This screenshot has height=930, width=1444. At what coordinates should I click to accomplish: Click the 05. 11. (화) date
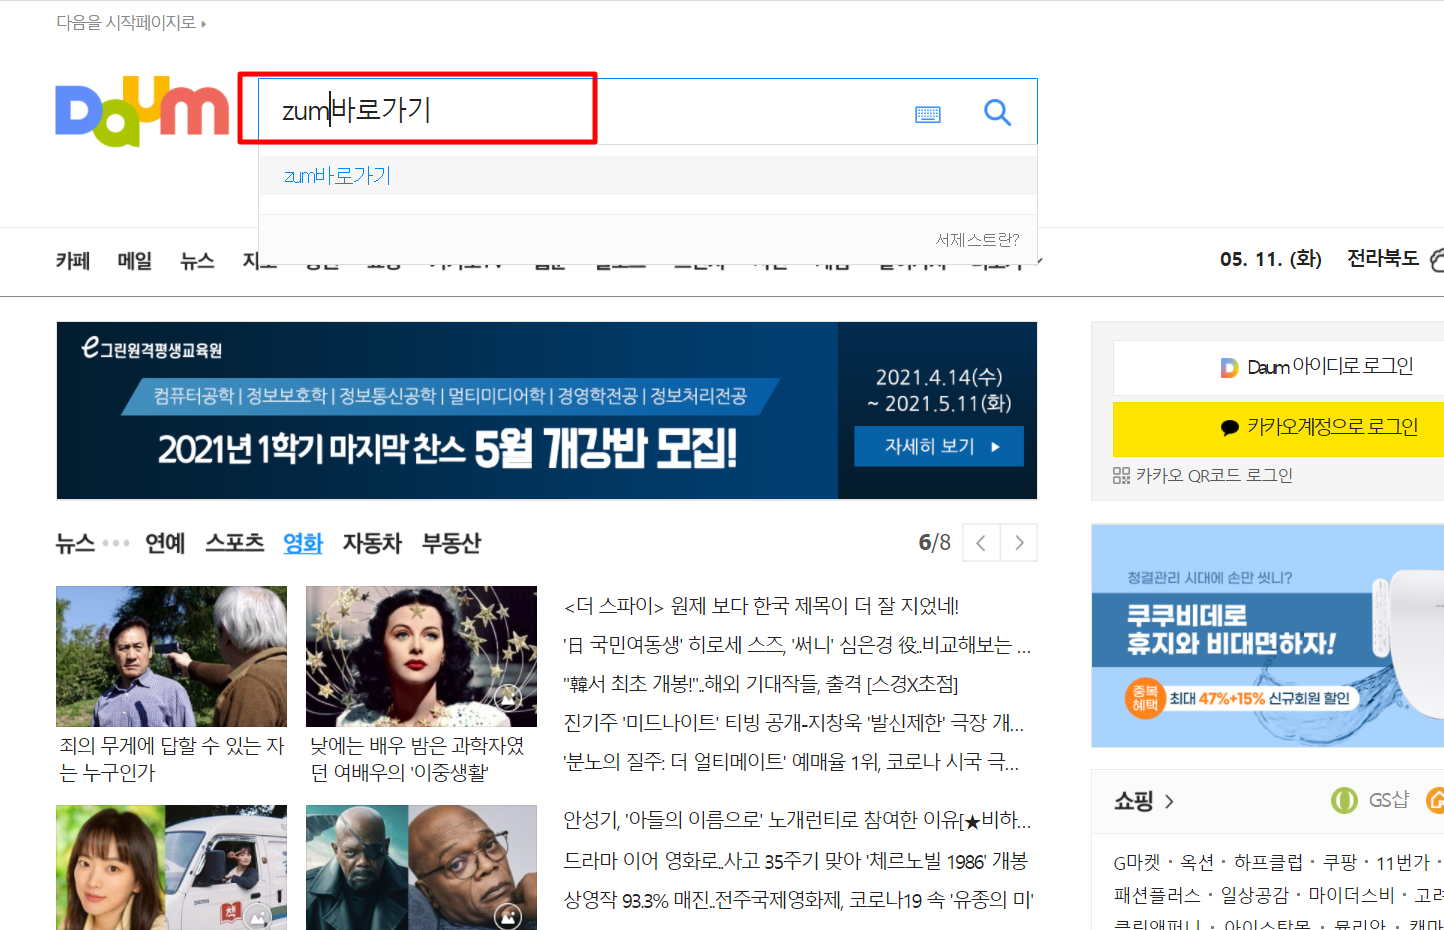click(1271, 259)
